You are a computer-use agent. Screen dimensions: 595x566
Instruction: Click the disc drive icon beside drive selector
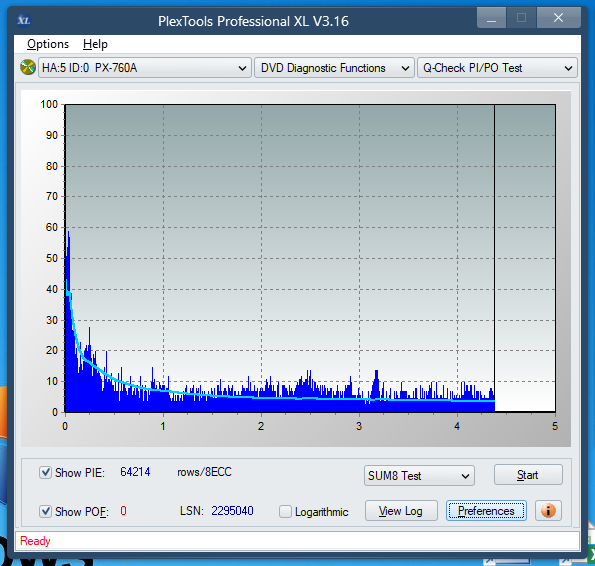pos(28,68)
